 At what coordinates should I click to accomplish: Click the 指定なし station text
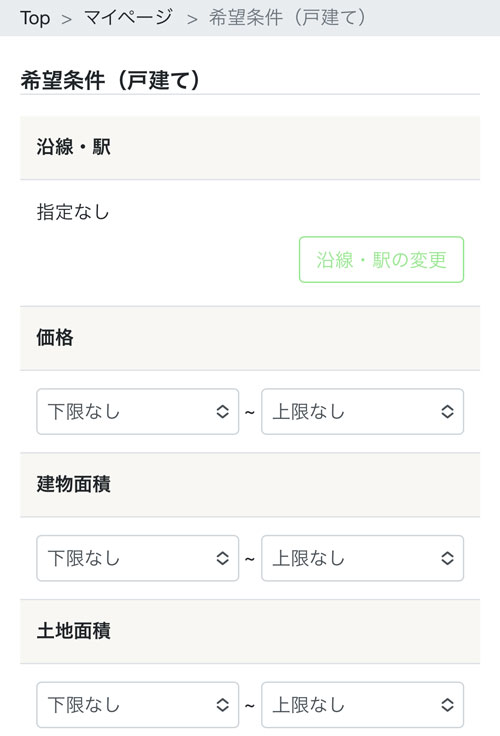(73, 212)
